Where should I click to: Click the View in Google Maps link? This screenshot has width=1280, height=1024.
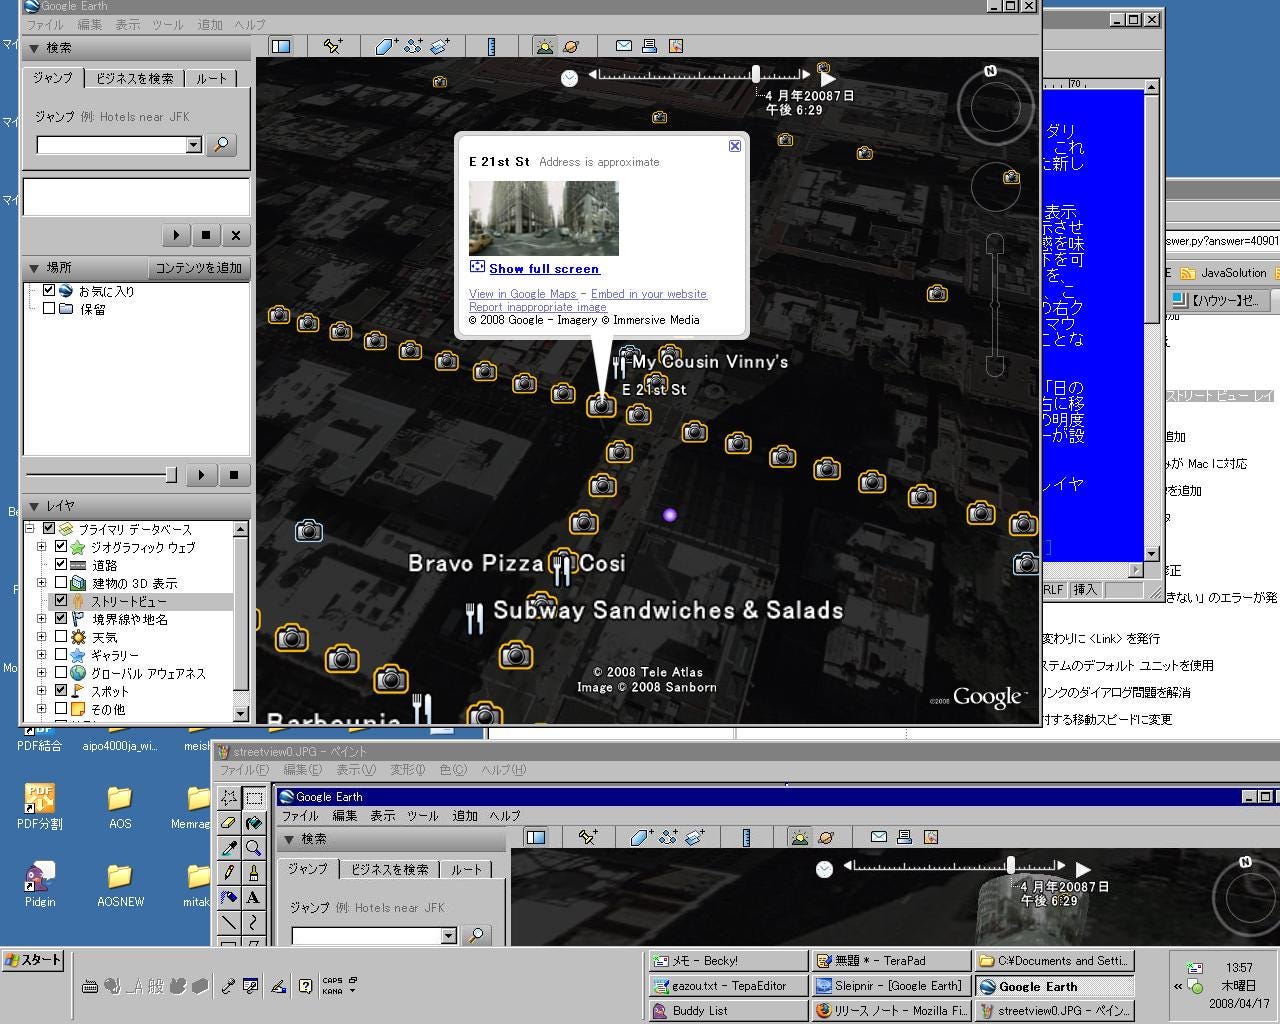523,294
